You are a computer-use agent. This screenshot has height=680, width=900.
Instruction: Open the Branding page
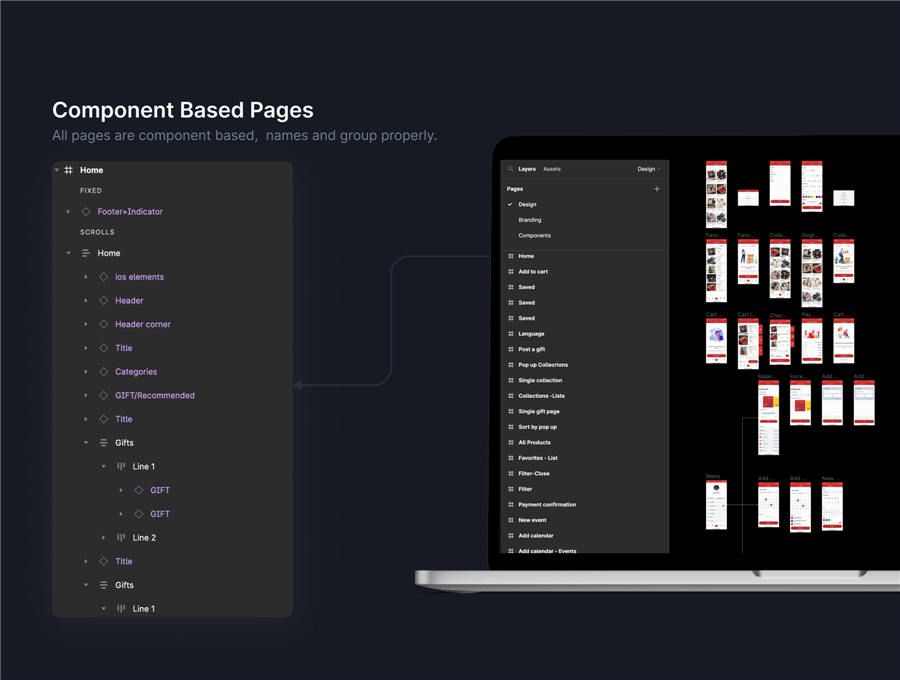click(x=529, y=220)
